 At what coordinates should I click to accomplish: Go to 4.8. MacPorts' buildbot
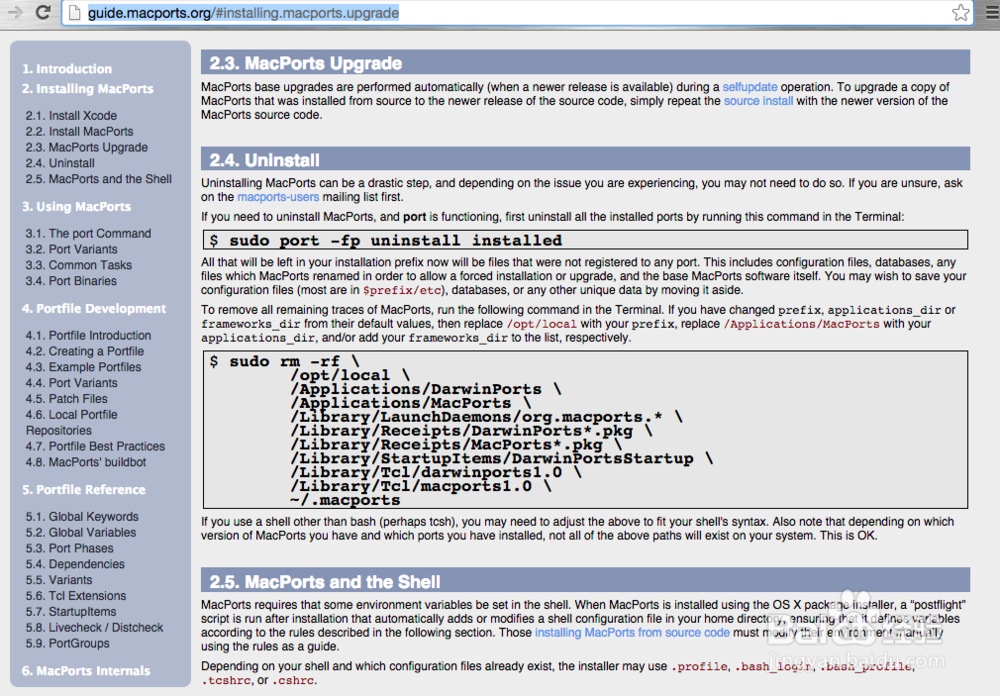pyautogui.click(x=86, y=463)
